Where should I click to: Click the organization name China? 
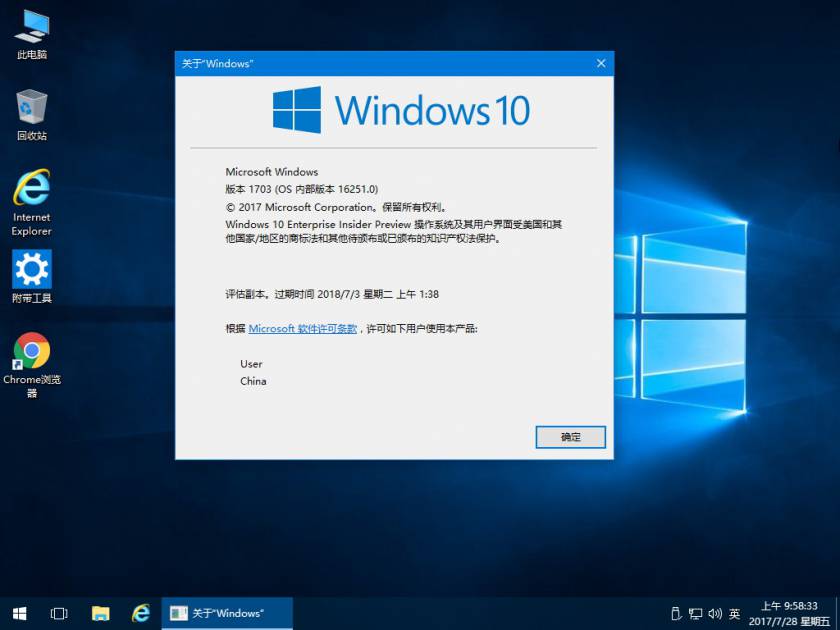(253, 381)
